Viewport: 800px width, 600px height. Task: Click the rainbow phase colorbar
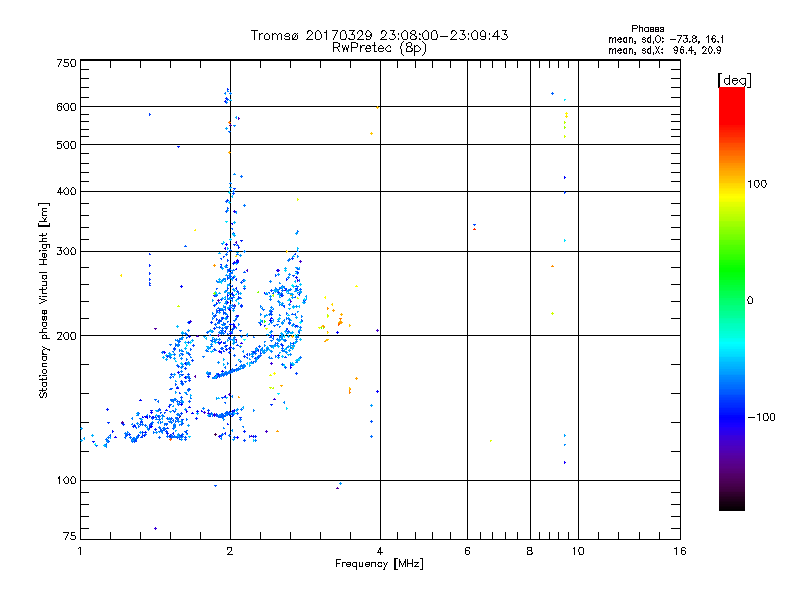[x=732, y=298]
